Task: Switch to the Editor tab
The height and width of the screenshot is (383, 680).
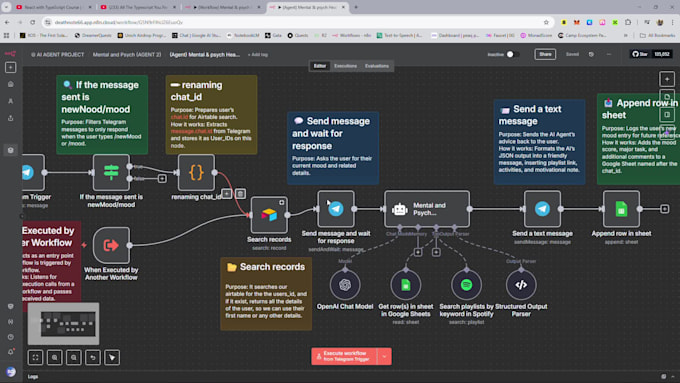Action: 320,66
